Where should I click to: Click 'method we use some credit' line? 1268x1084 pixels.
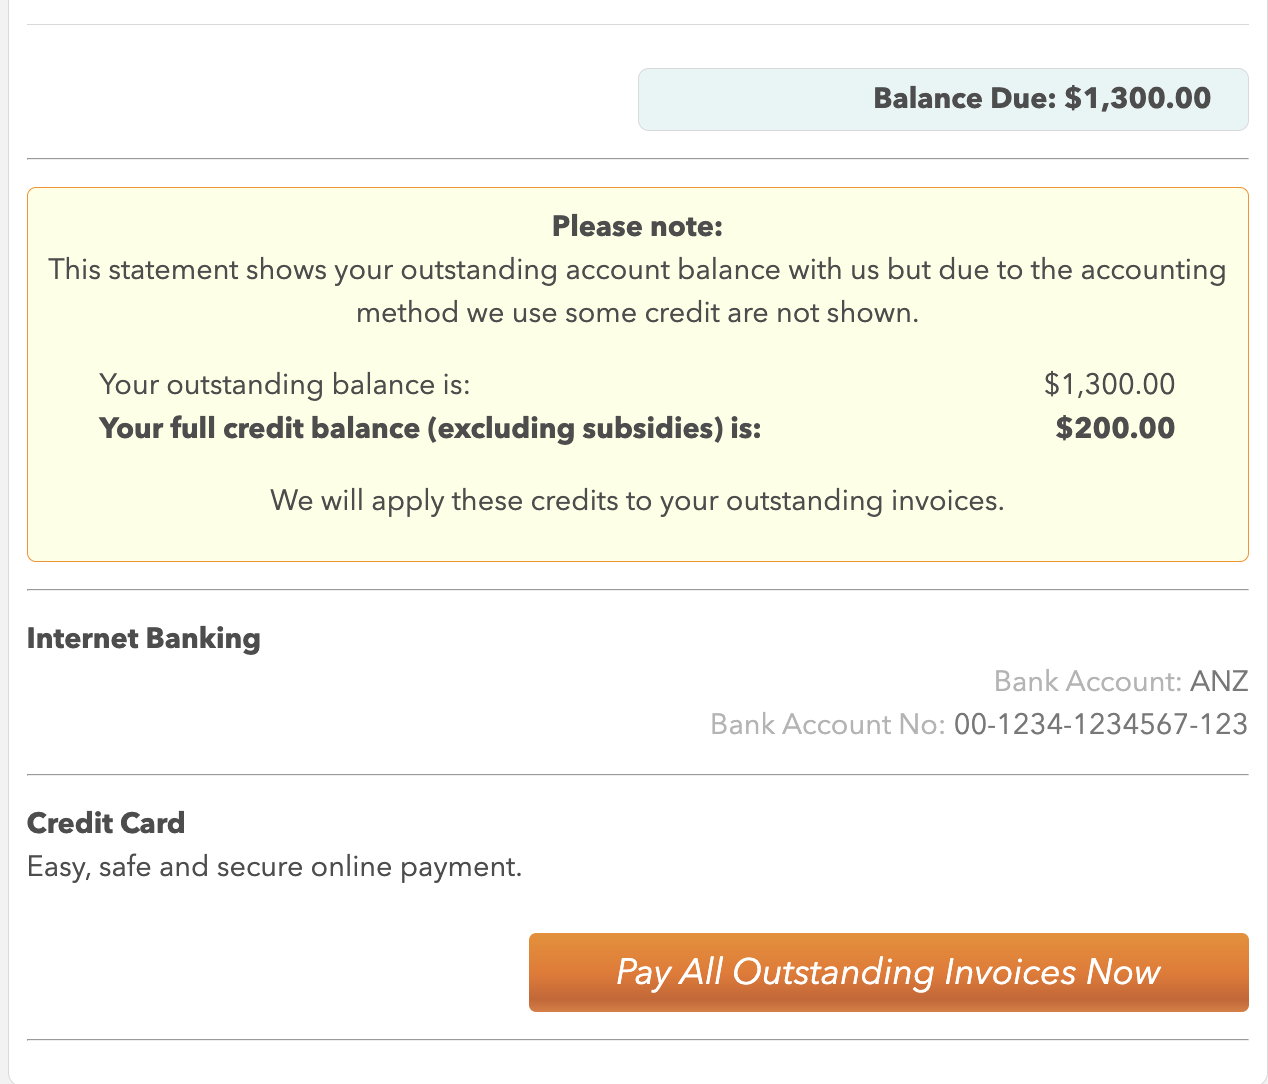point(637,313)
